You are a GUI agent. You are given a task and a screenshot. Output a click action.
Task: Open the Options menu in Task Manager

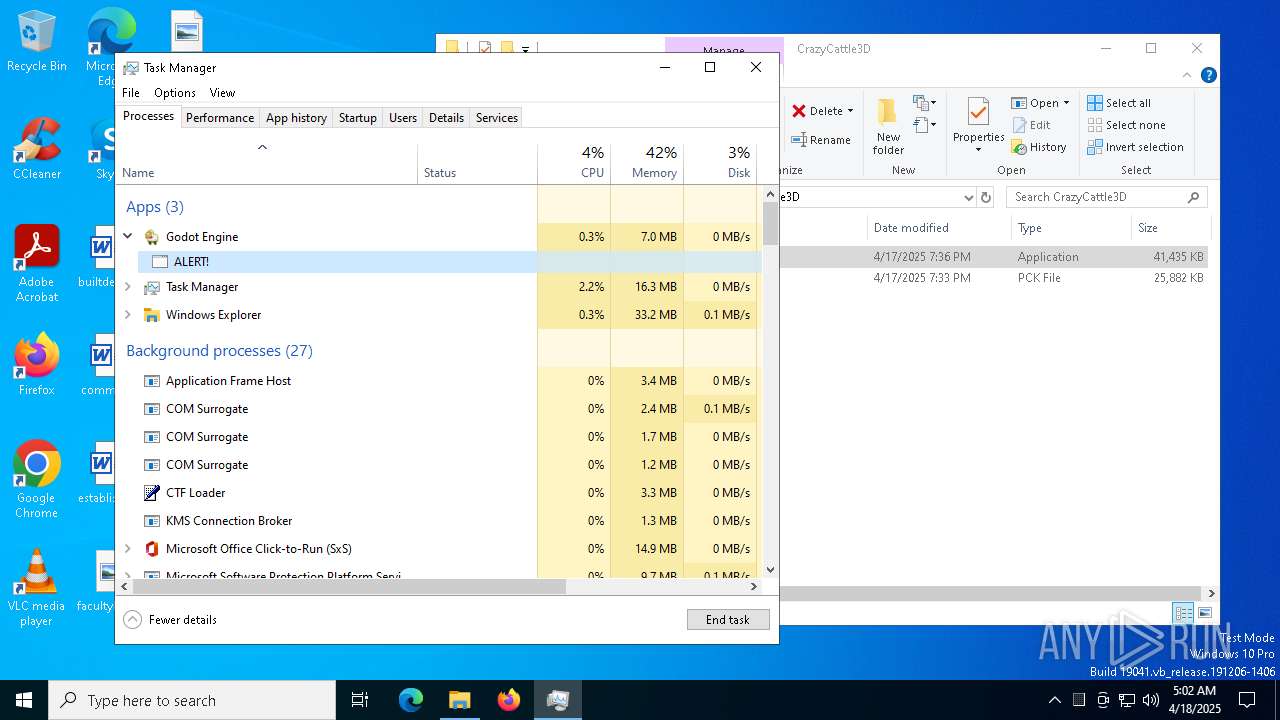pyautogui.click(x=175, y=93)
